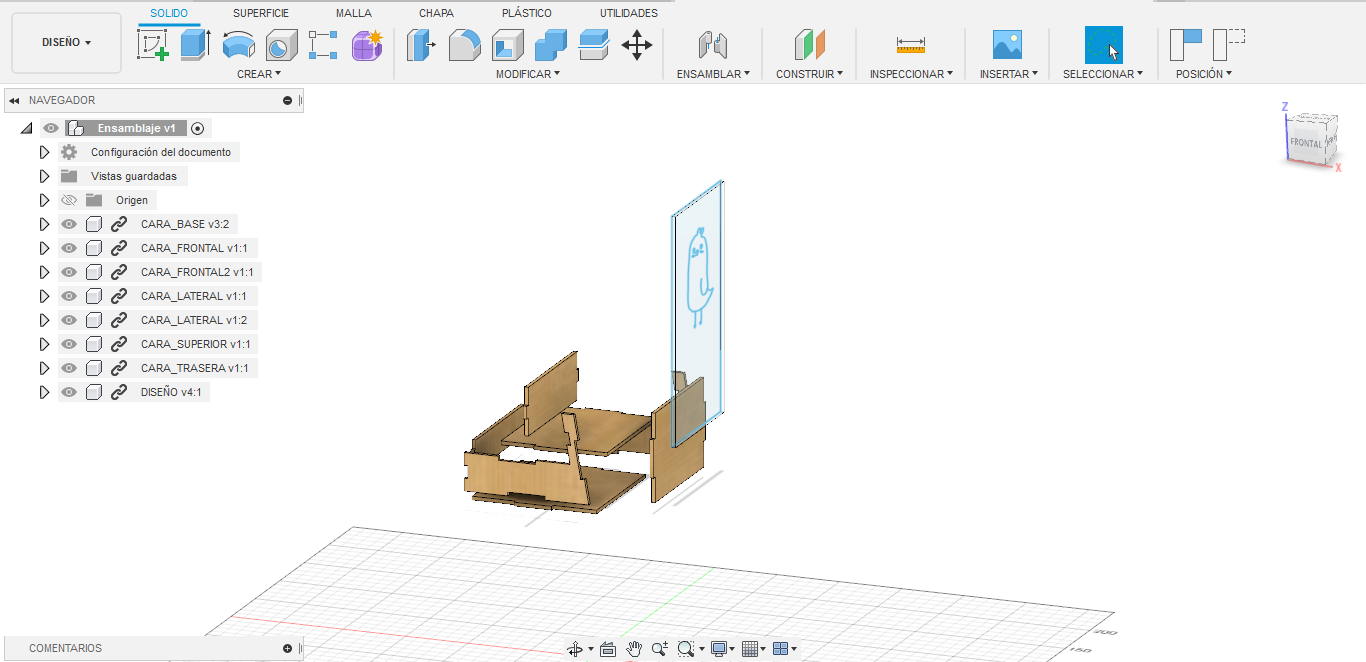Click the Measure icon in Inspeccionar
Image resolution: width=1366 pixels, height=662 pixels.
[911, 45]
